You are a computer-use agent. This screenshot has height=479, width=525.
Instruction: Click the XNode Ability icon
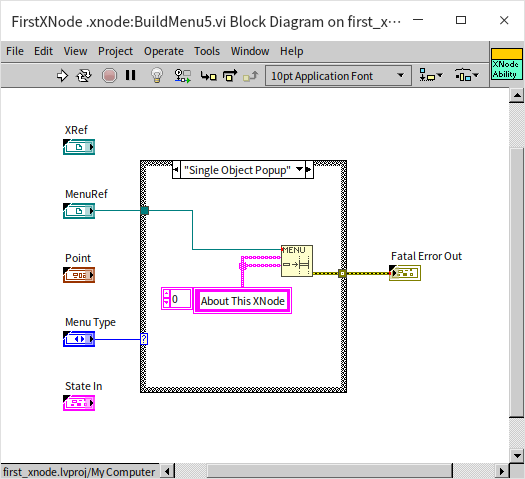[507, 64]
